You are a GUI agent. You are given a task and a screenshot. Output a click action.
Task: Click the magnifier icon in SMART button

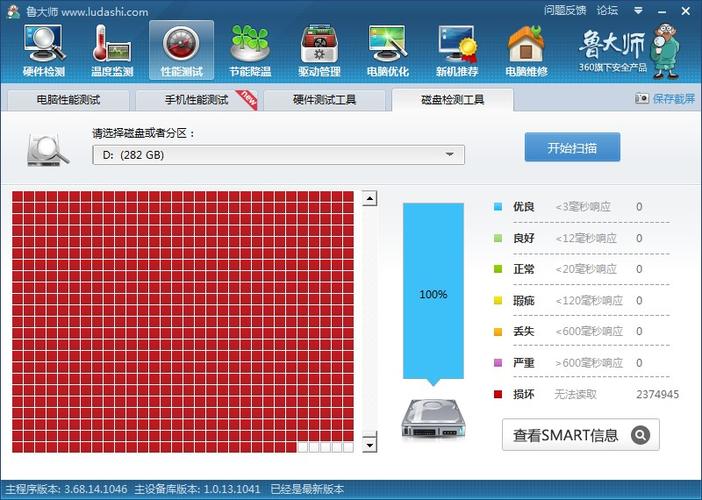point(640,435)
